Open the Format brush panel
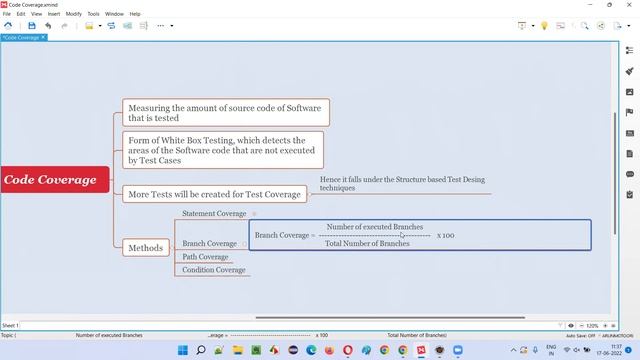Image resolution: width=640 pixels, height=360 pixels. (x=629, y=71)
